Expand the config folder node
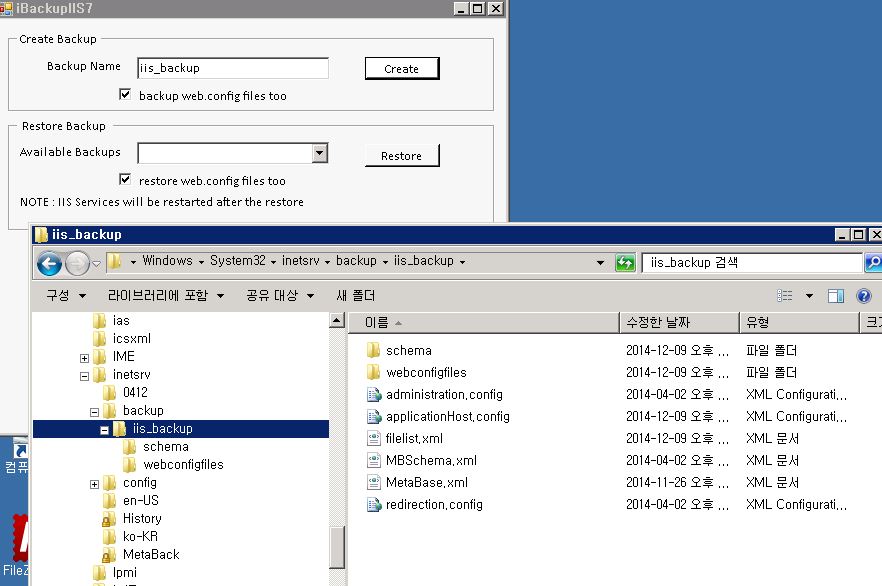The image size is (882, 586). pos(94,483)
